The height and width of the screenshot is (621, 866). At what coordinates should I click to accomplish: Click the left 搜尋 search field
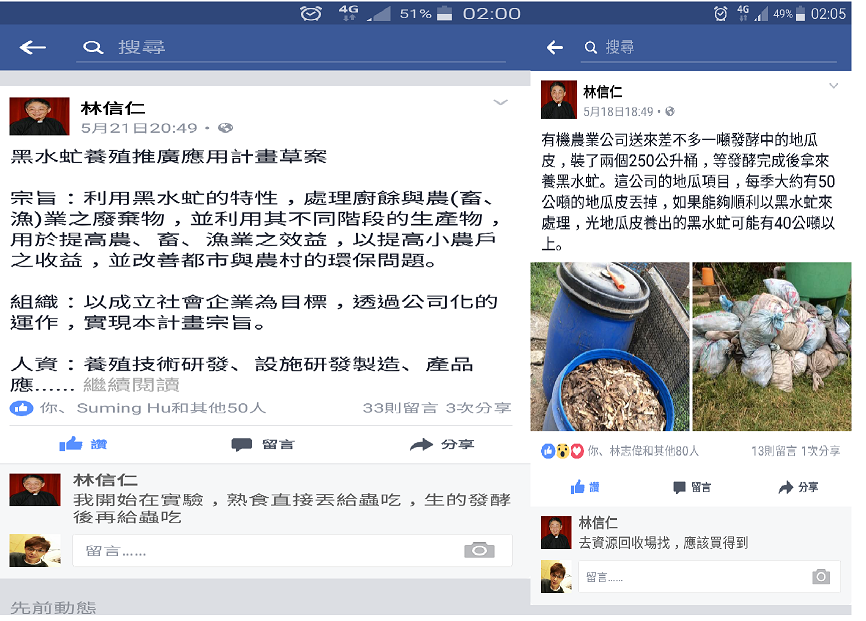(291, 48)
